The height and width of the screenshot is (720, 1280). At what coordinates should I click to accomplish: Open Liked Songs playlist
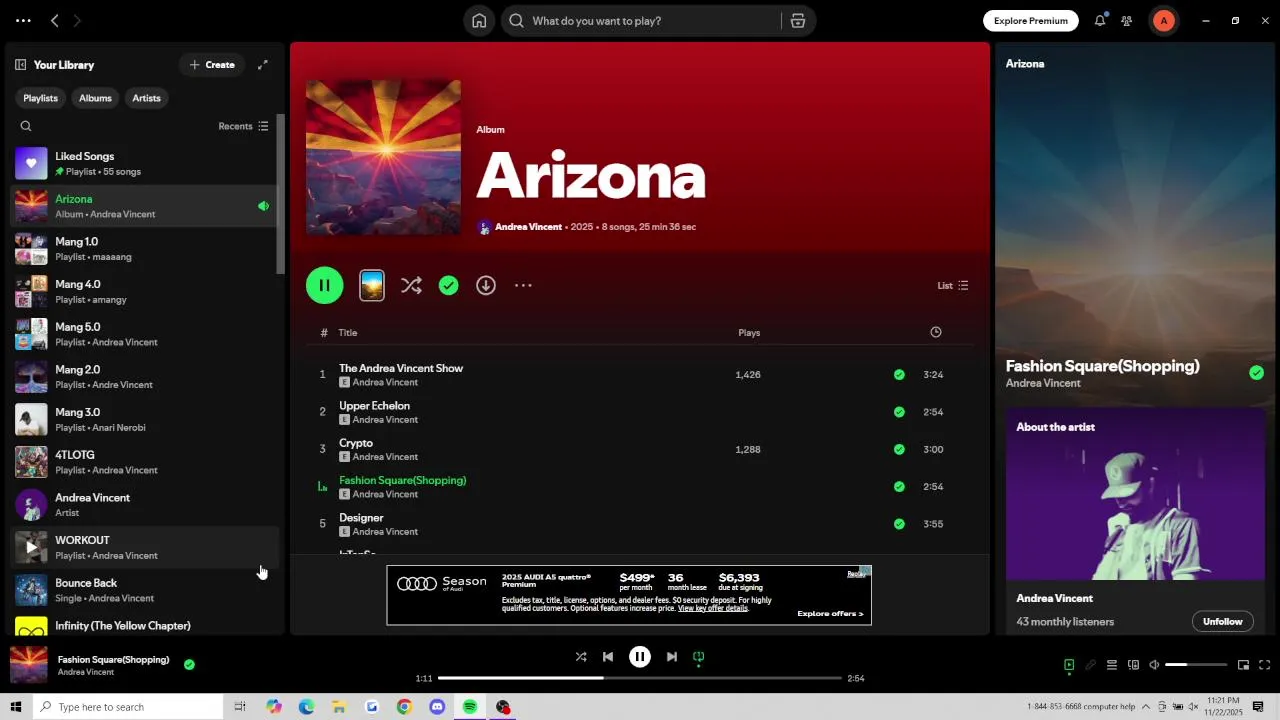143,164
